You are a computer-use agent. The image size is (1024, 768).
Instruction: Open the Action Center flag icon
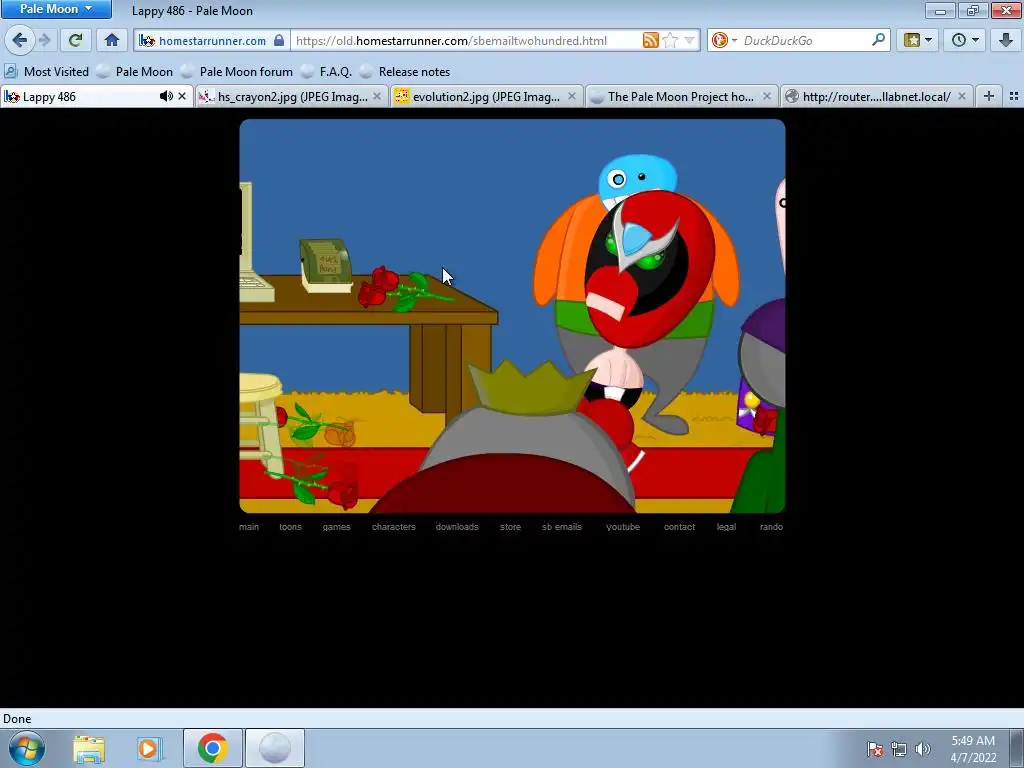click(x=875, y=749)
